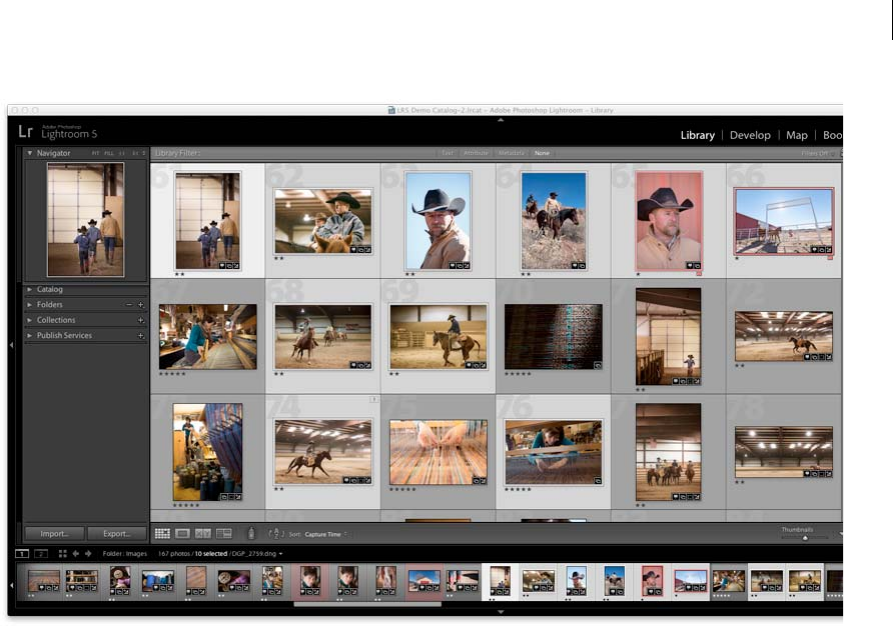Click the Lr logo identity plate
The height and width of the screenshot is (626, 893).
coord(26,132)
